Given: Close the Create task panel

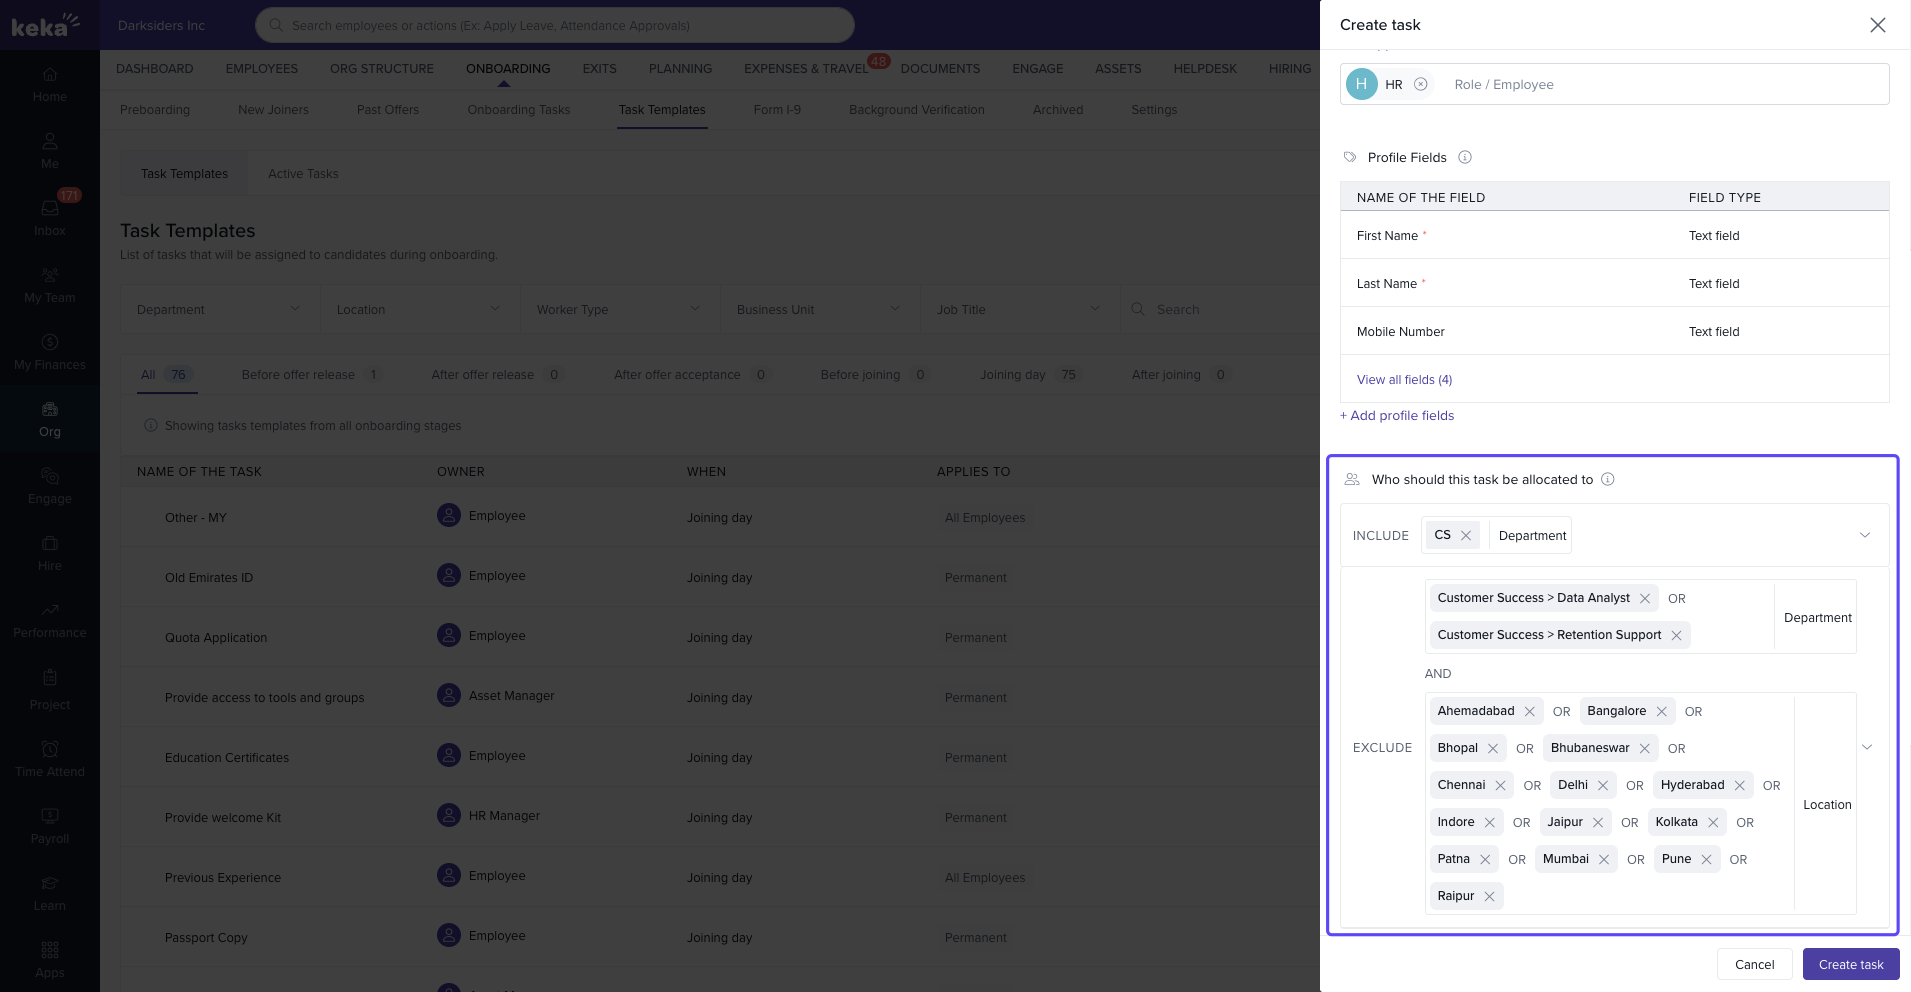Looking at the screenshot, I should [x=1877, y=25].
